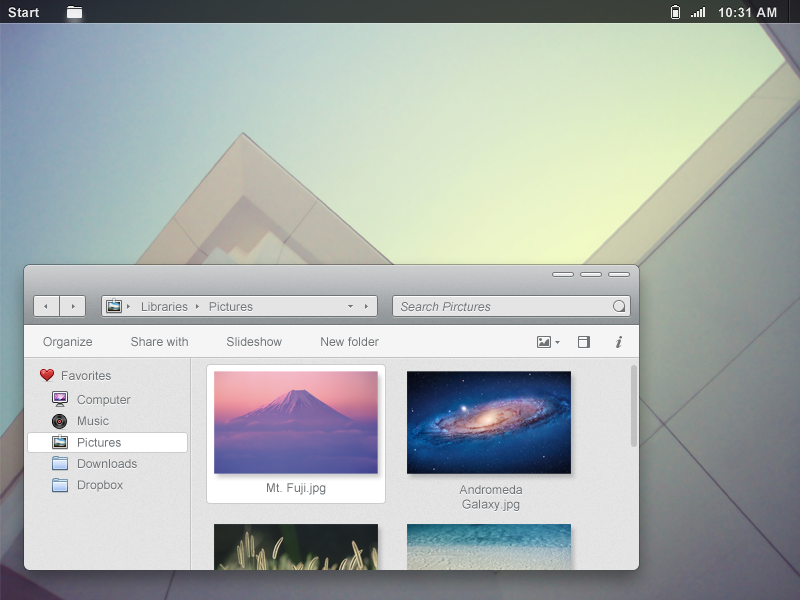The height and width of the screenshot is (600, 800).
Task: Select the Andromeda Galaxy thumbnail
Action: coord(489,422)
